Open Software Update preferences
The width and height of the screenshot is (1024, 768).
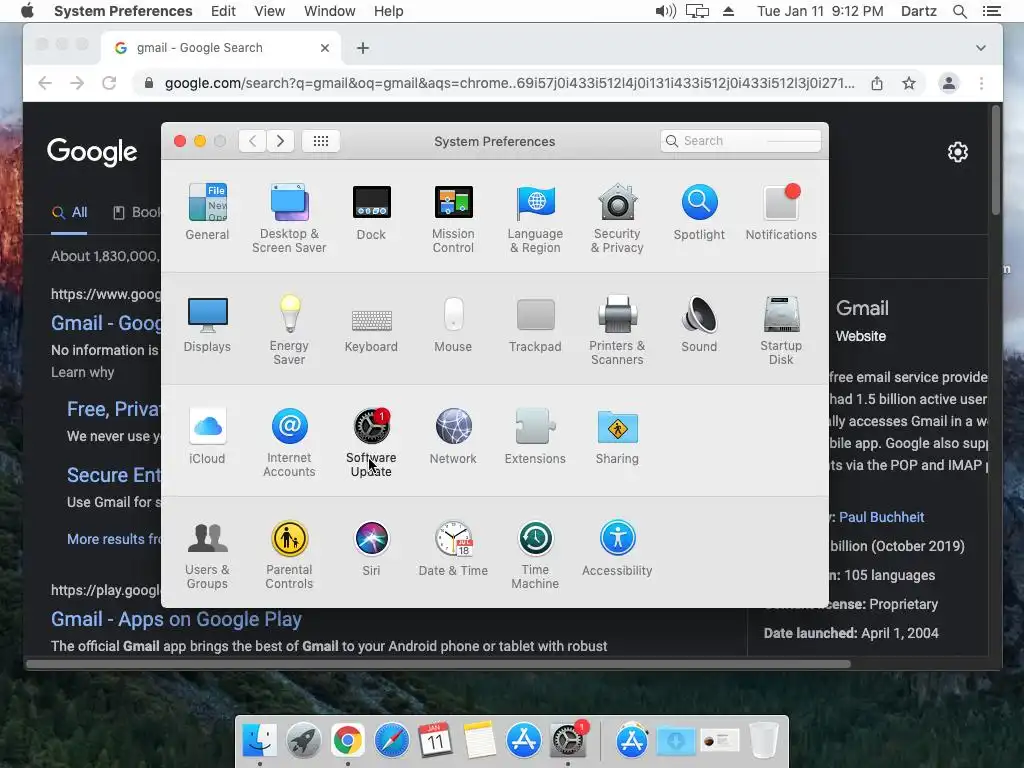click(371, 442)
